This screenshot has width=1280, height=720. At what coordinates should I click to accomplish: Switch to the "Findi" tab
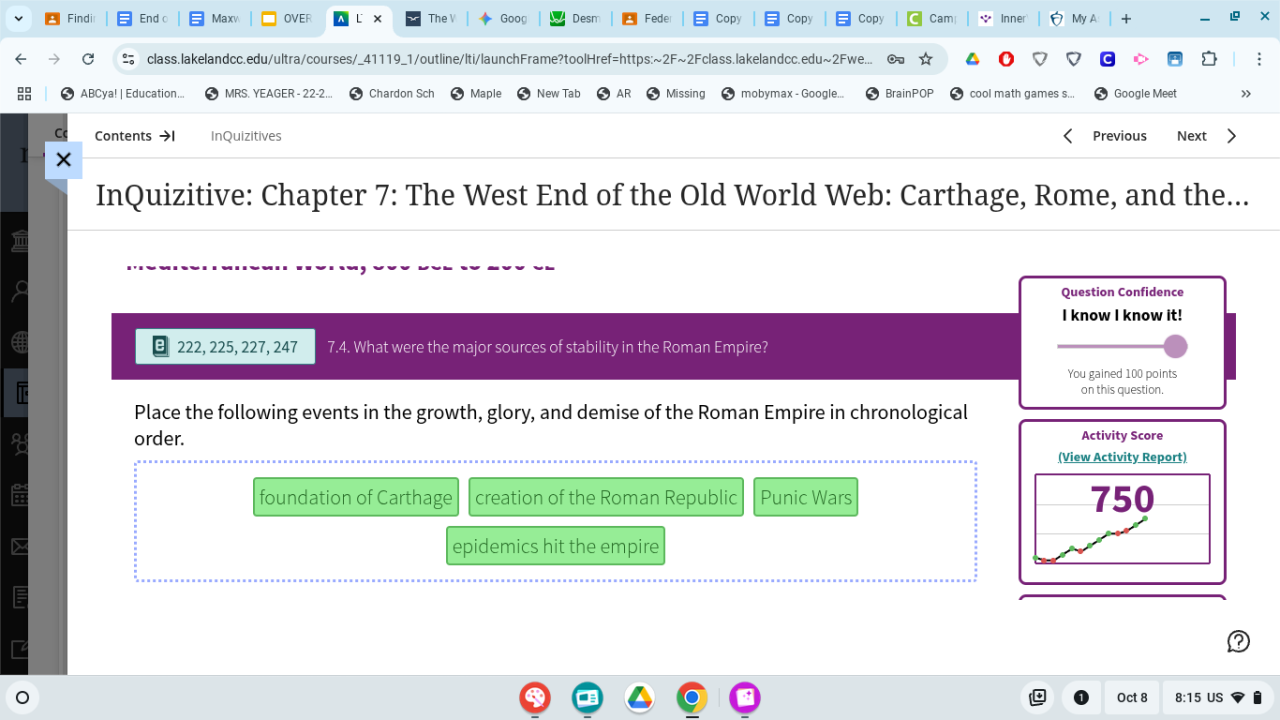tap(70, 18)
